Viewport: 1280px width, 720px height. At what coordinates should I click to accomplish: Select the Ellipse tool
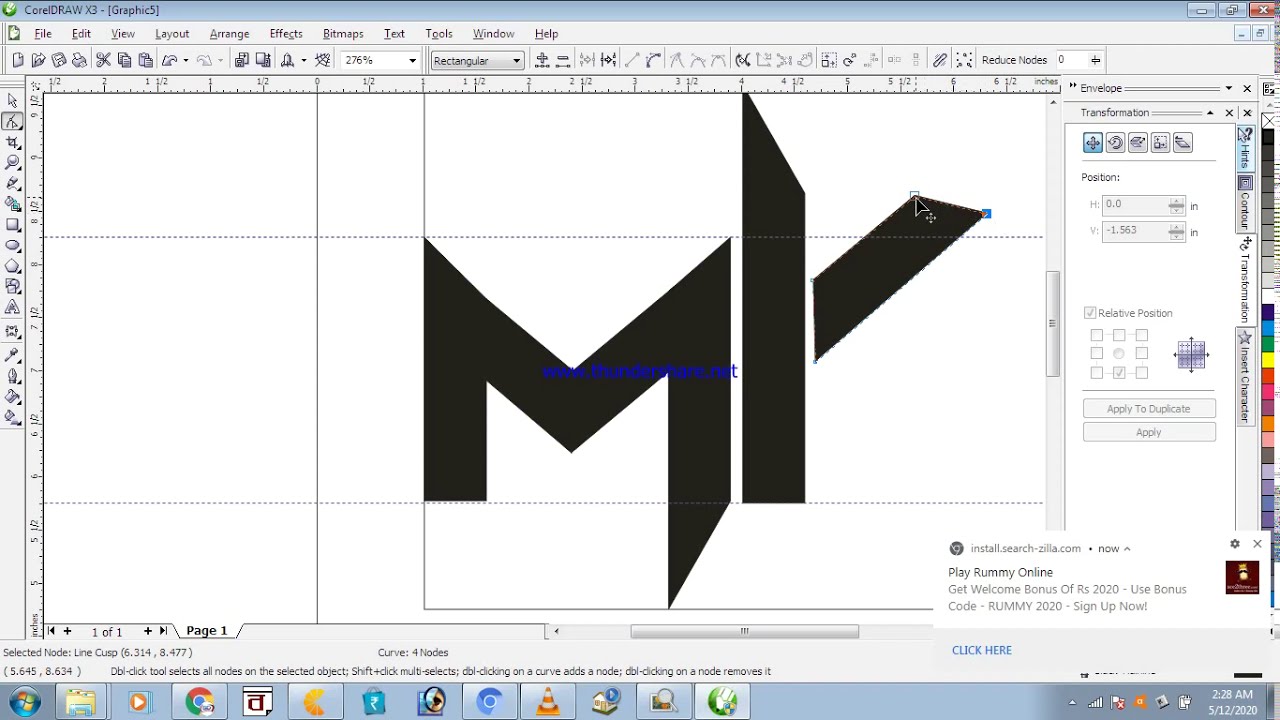[x=12, y=246]
